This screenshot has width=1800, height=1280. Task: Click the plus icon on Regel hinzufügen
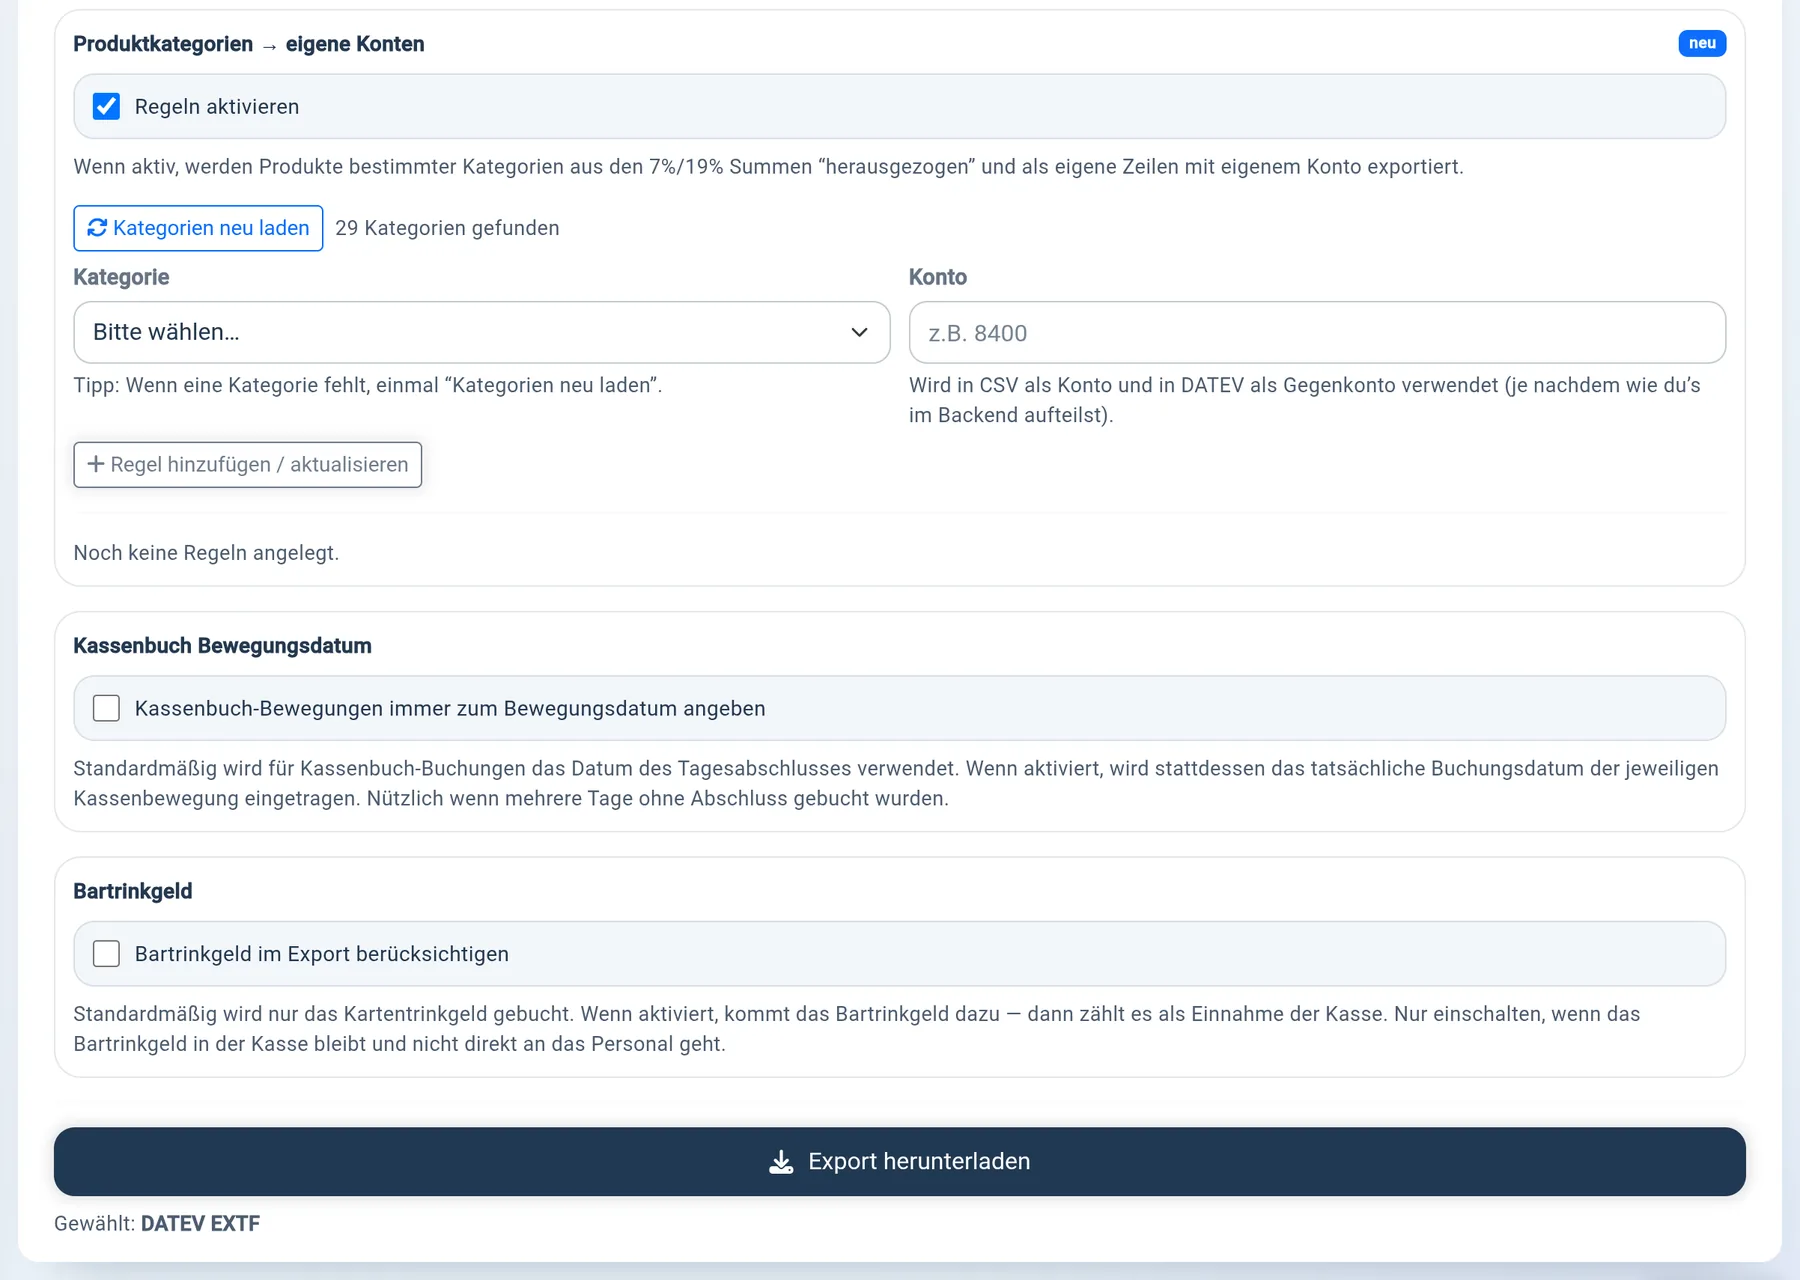point(96,464)
